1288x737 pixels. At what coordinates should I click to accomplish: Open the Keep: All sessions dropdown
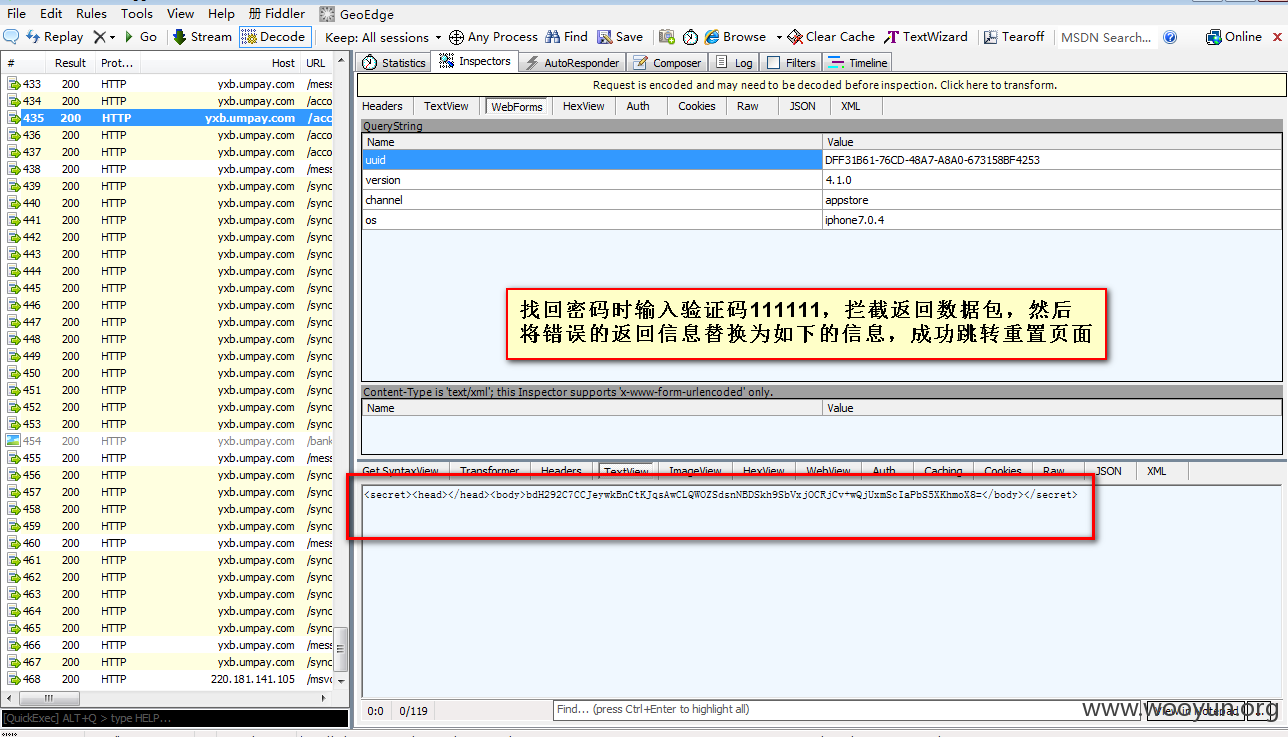383,37
